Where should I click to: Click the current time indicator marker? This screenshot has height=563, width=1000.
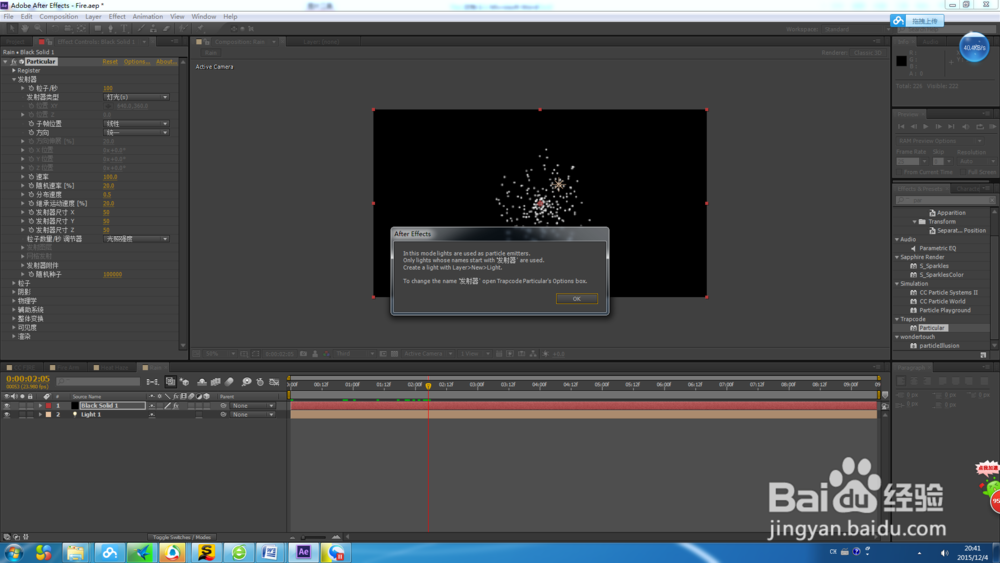click(429, 386)
